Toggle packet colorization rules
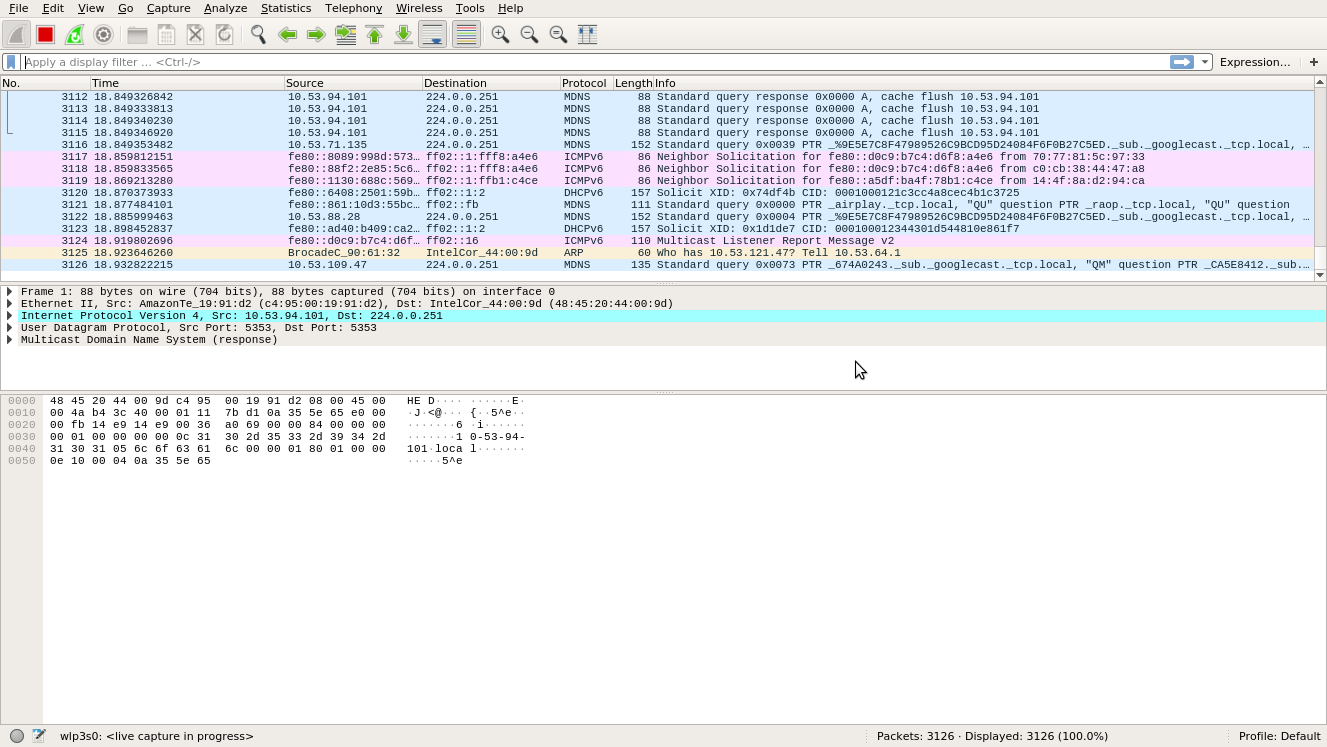Image resolution: width=1327 pixels, height=747 pixels. pyautogui.click(x=466, y=34)
